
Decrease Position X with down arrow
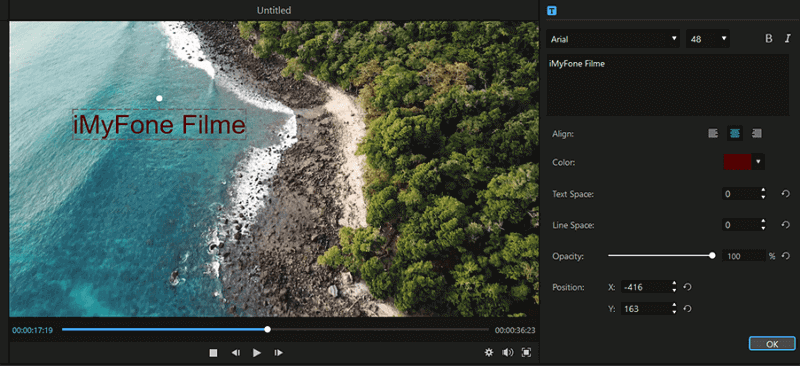coord(674,290)
